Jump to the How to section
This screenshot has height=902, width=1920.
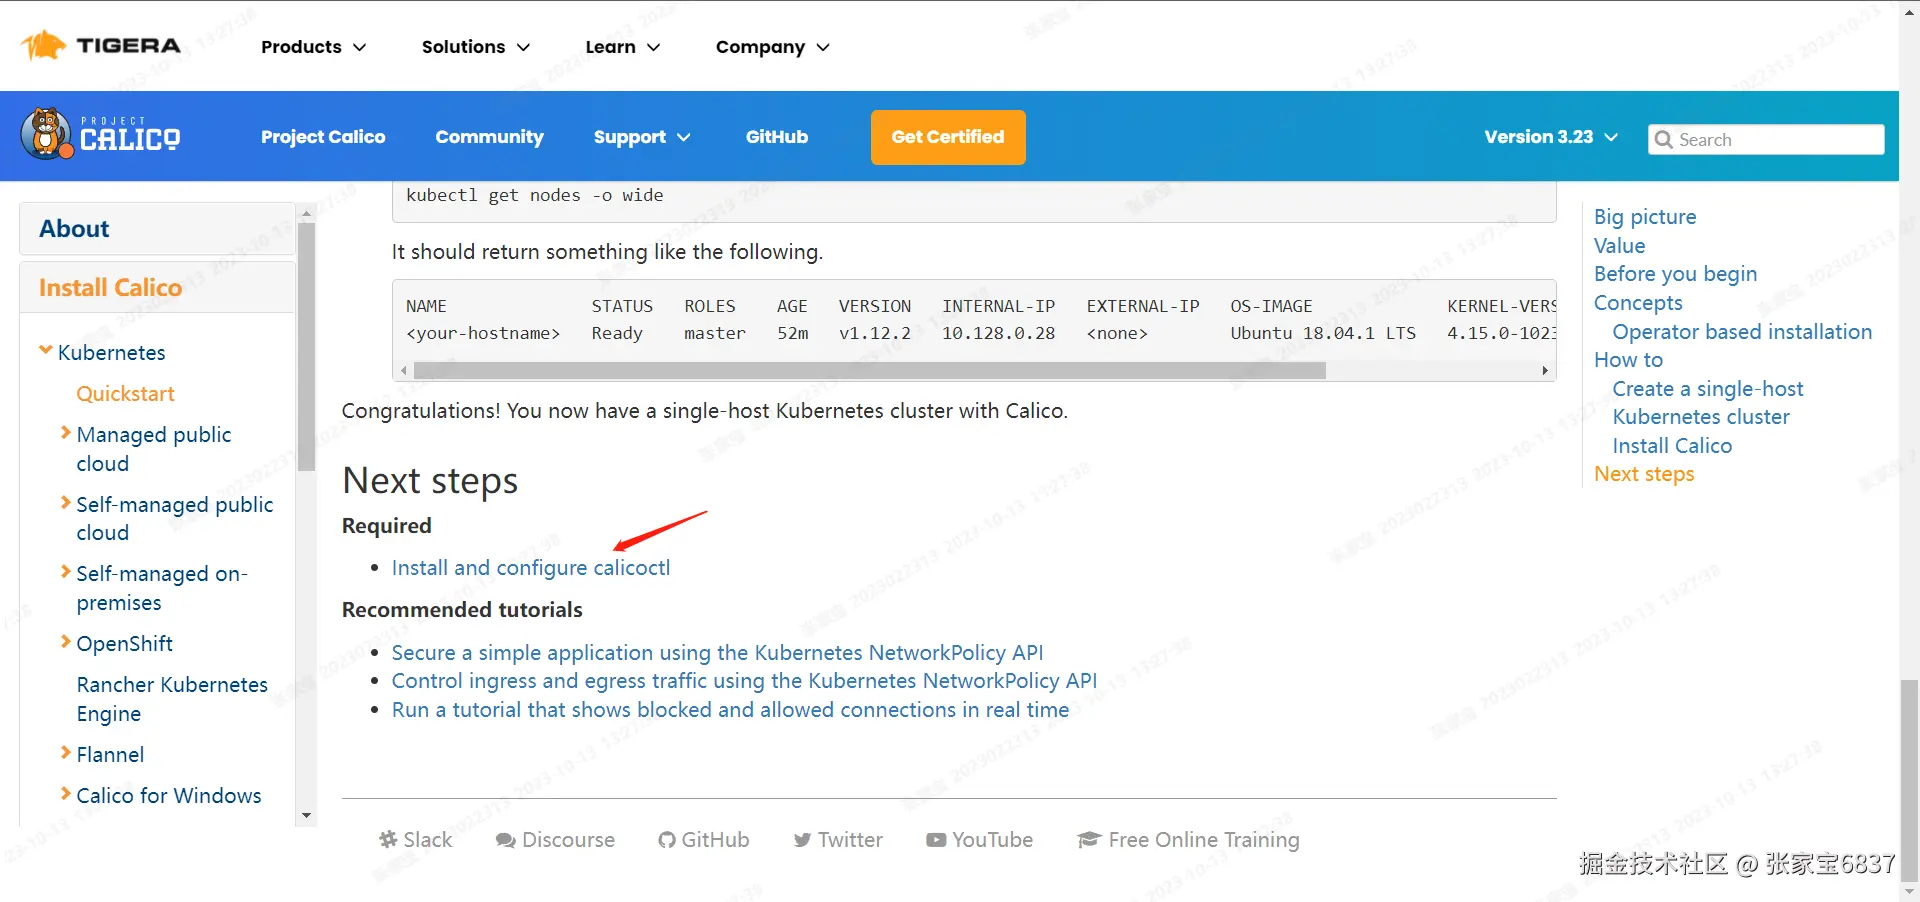(x=1628, y=360)
